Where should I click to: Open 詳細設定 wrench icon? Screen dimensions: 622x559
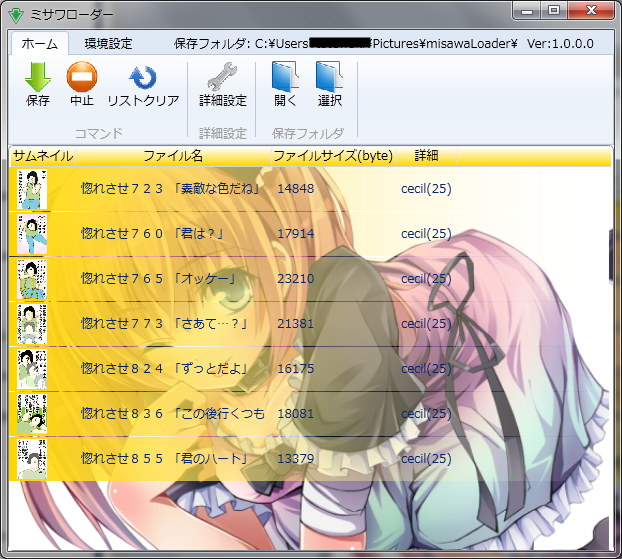click(x=223, y=77)
